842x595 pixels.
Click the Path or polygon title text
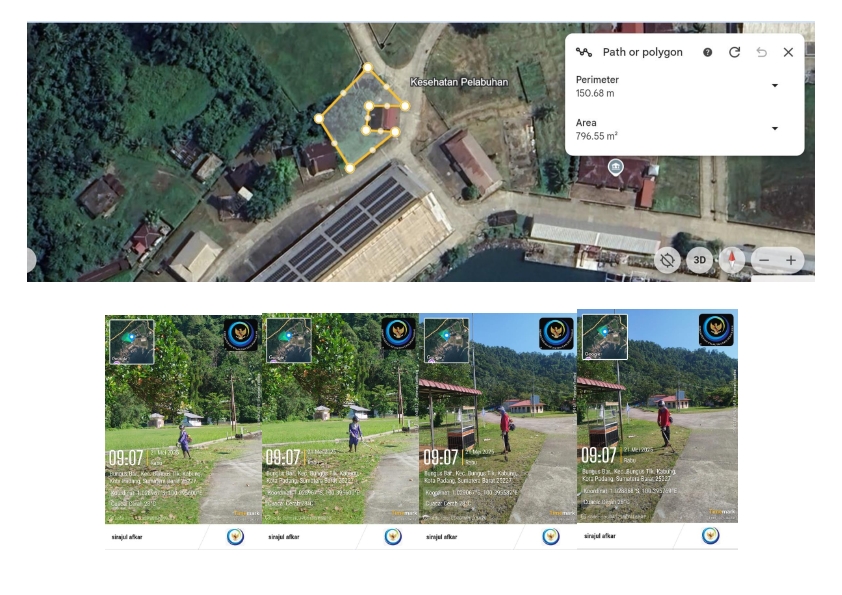point(642,52)
